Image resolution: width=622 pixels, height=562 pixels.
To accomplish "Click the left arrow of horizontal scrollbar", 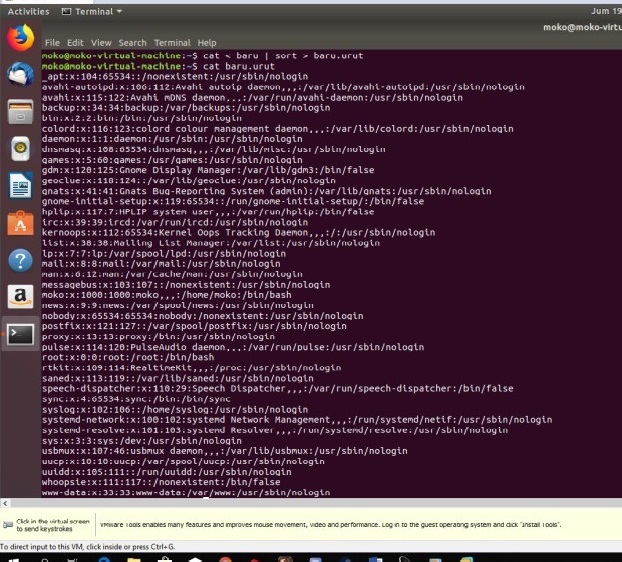I will (x=5, y=503).
